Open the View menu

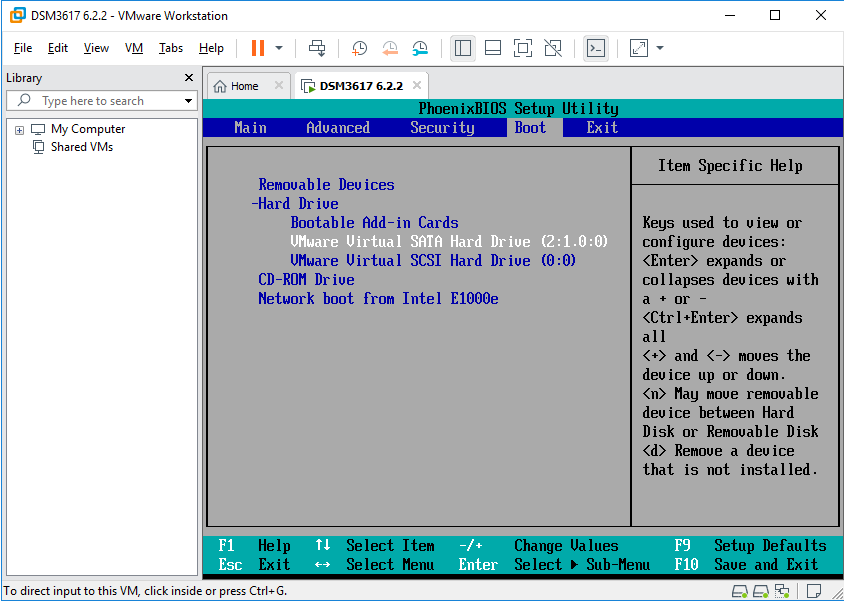coord(96,48)
